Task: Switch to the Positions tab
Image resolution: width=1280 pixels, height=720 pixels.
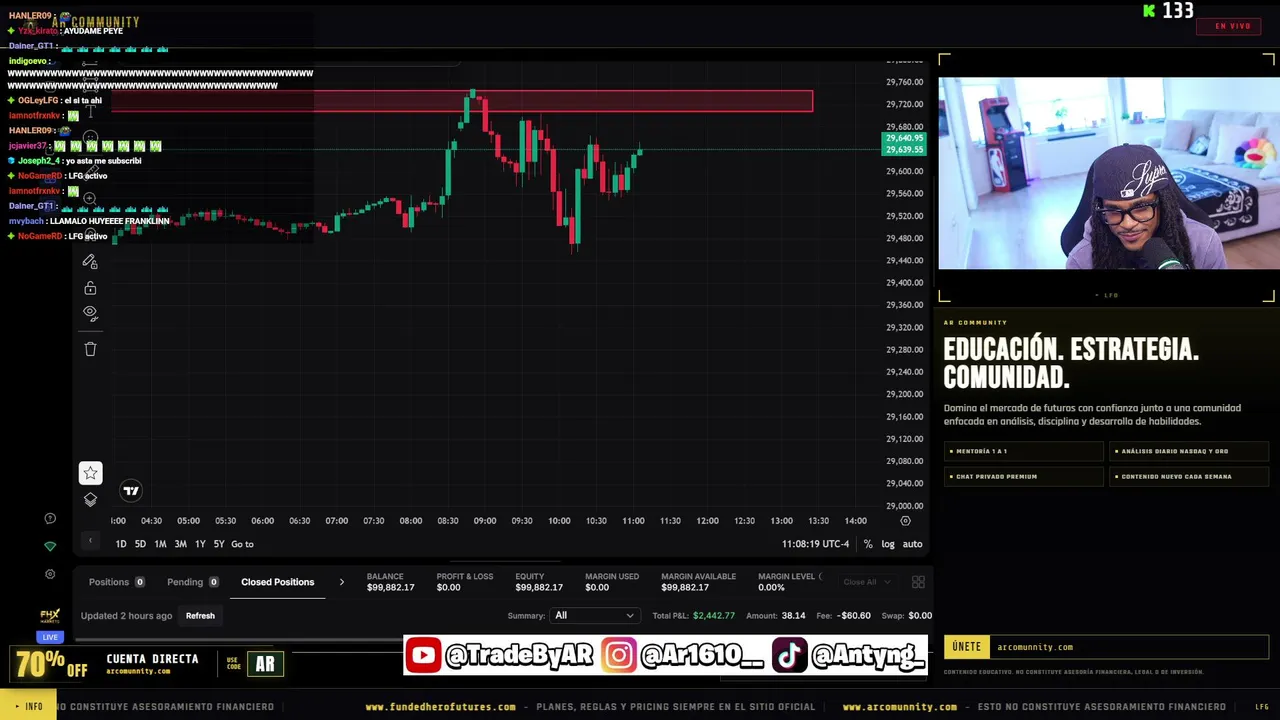Action: [x=117, y=582]
